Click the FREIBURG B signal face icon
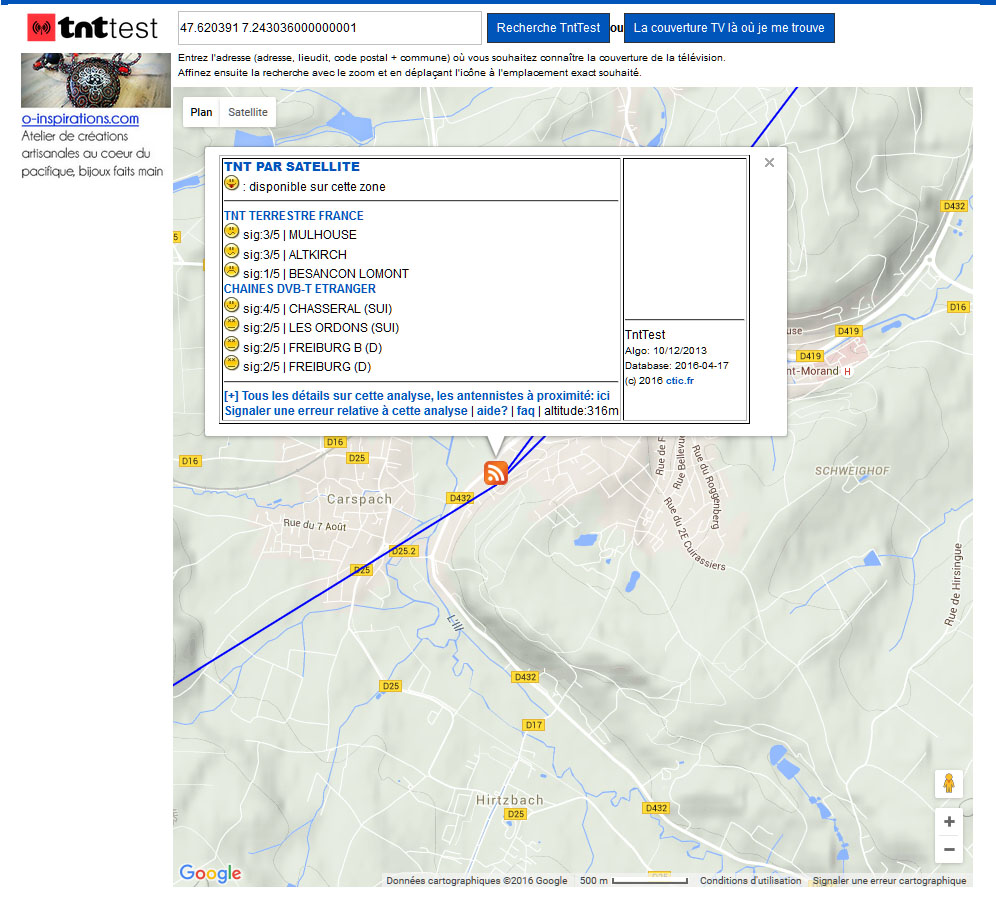The height and width of the screenshot is (905, 996). pyautogui.click(x=231, y=344)
